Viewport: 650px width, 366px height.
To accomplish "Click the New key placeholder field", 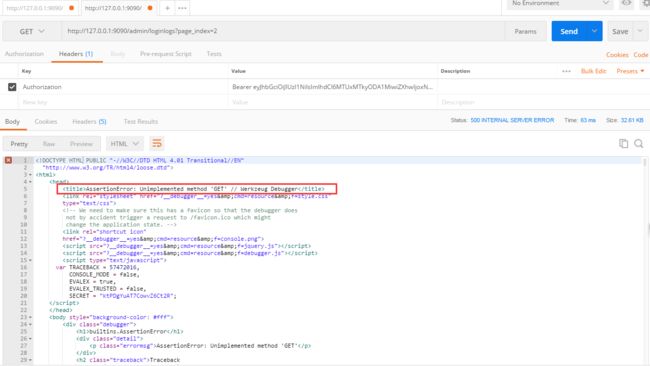I will pos(124,102).
